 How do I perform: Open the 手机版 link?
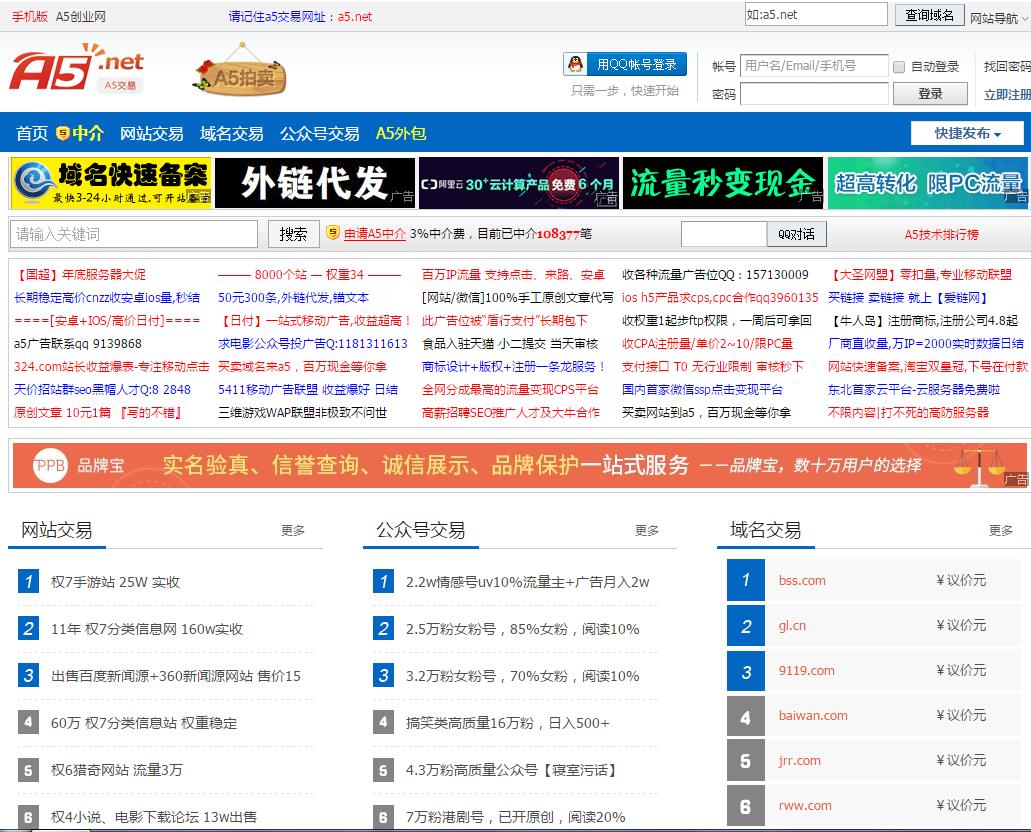30,16
